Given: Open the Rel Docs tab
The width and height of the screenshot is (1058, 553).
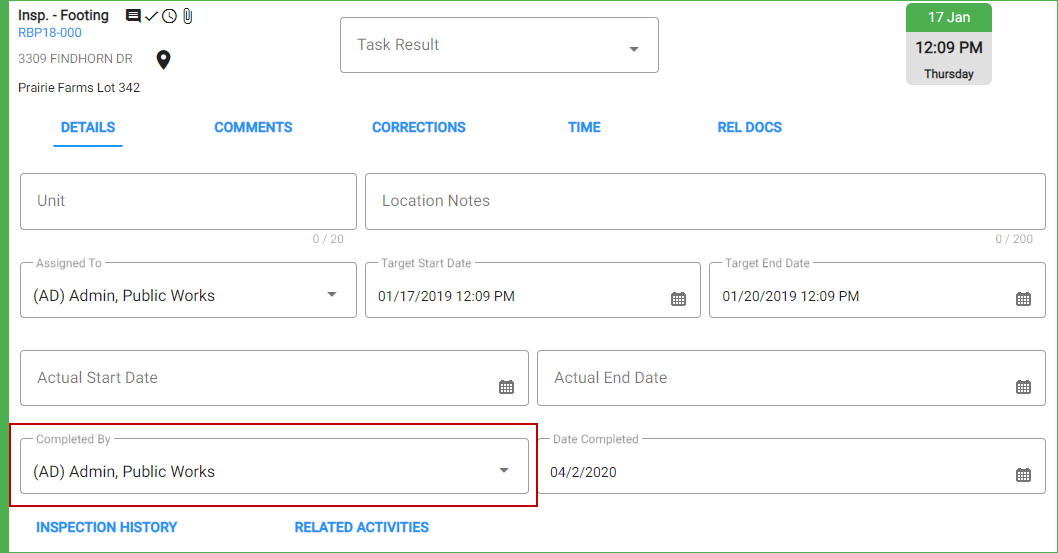Looking at the screenshot, I should tap(749, 127).
